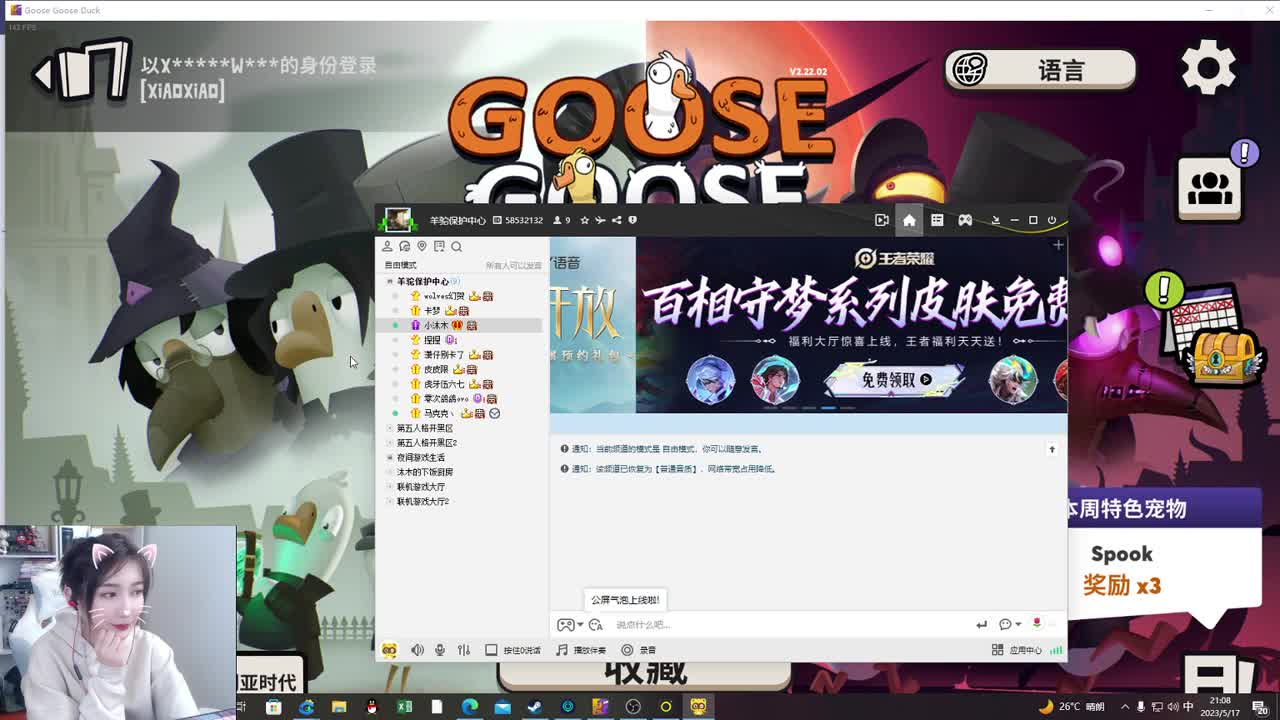This screenshot has width=1280, height=720.
Task: Click the up arrow beside notifications
Action: pos(1052,450)
